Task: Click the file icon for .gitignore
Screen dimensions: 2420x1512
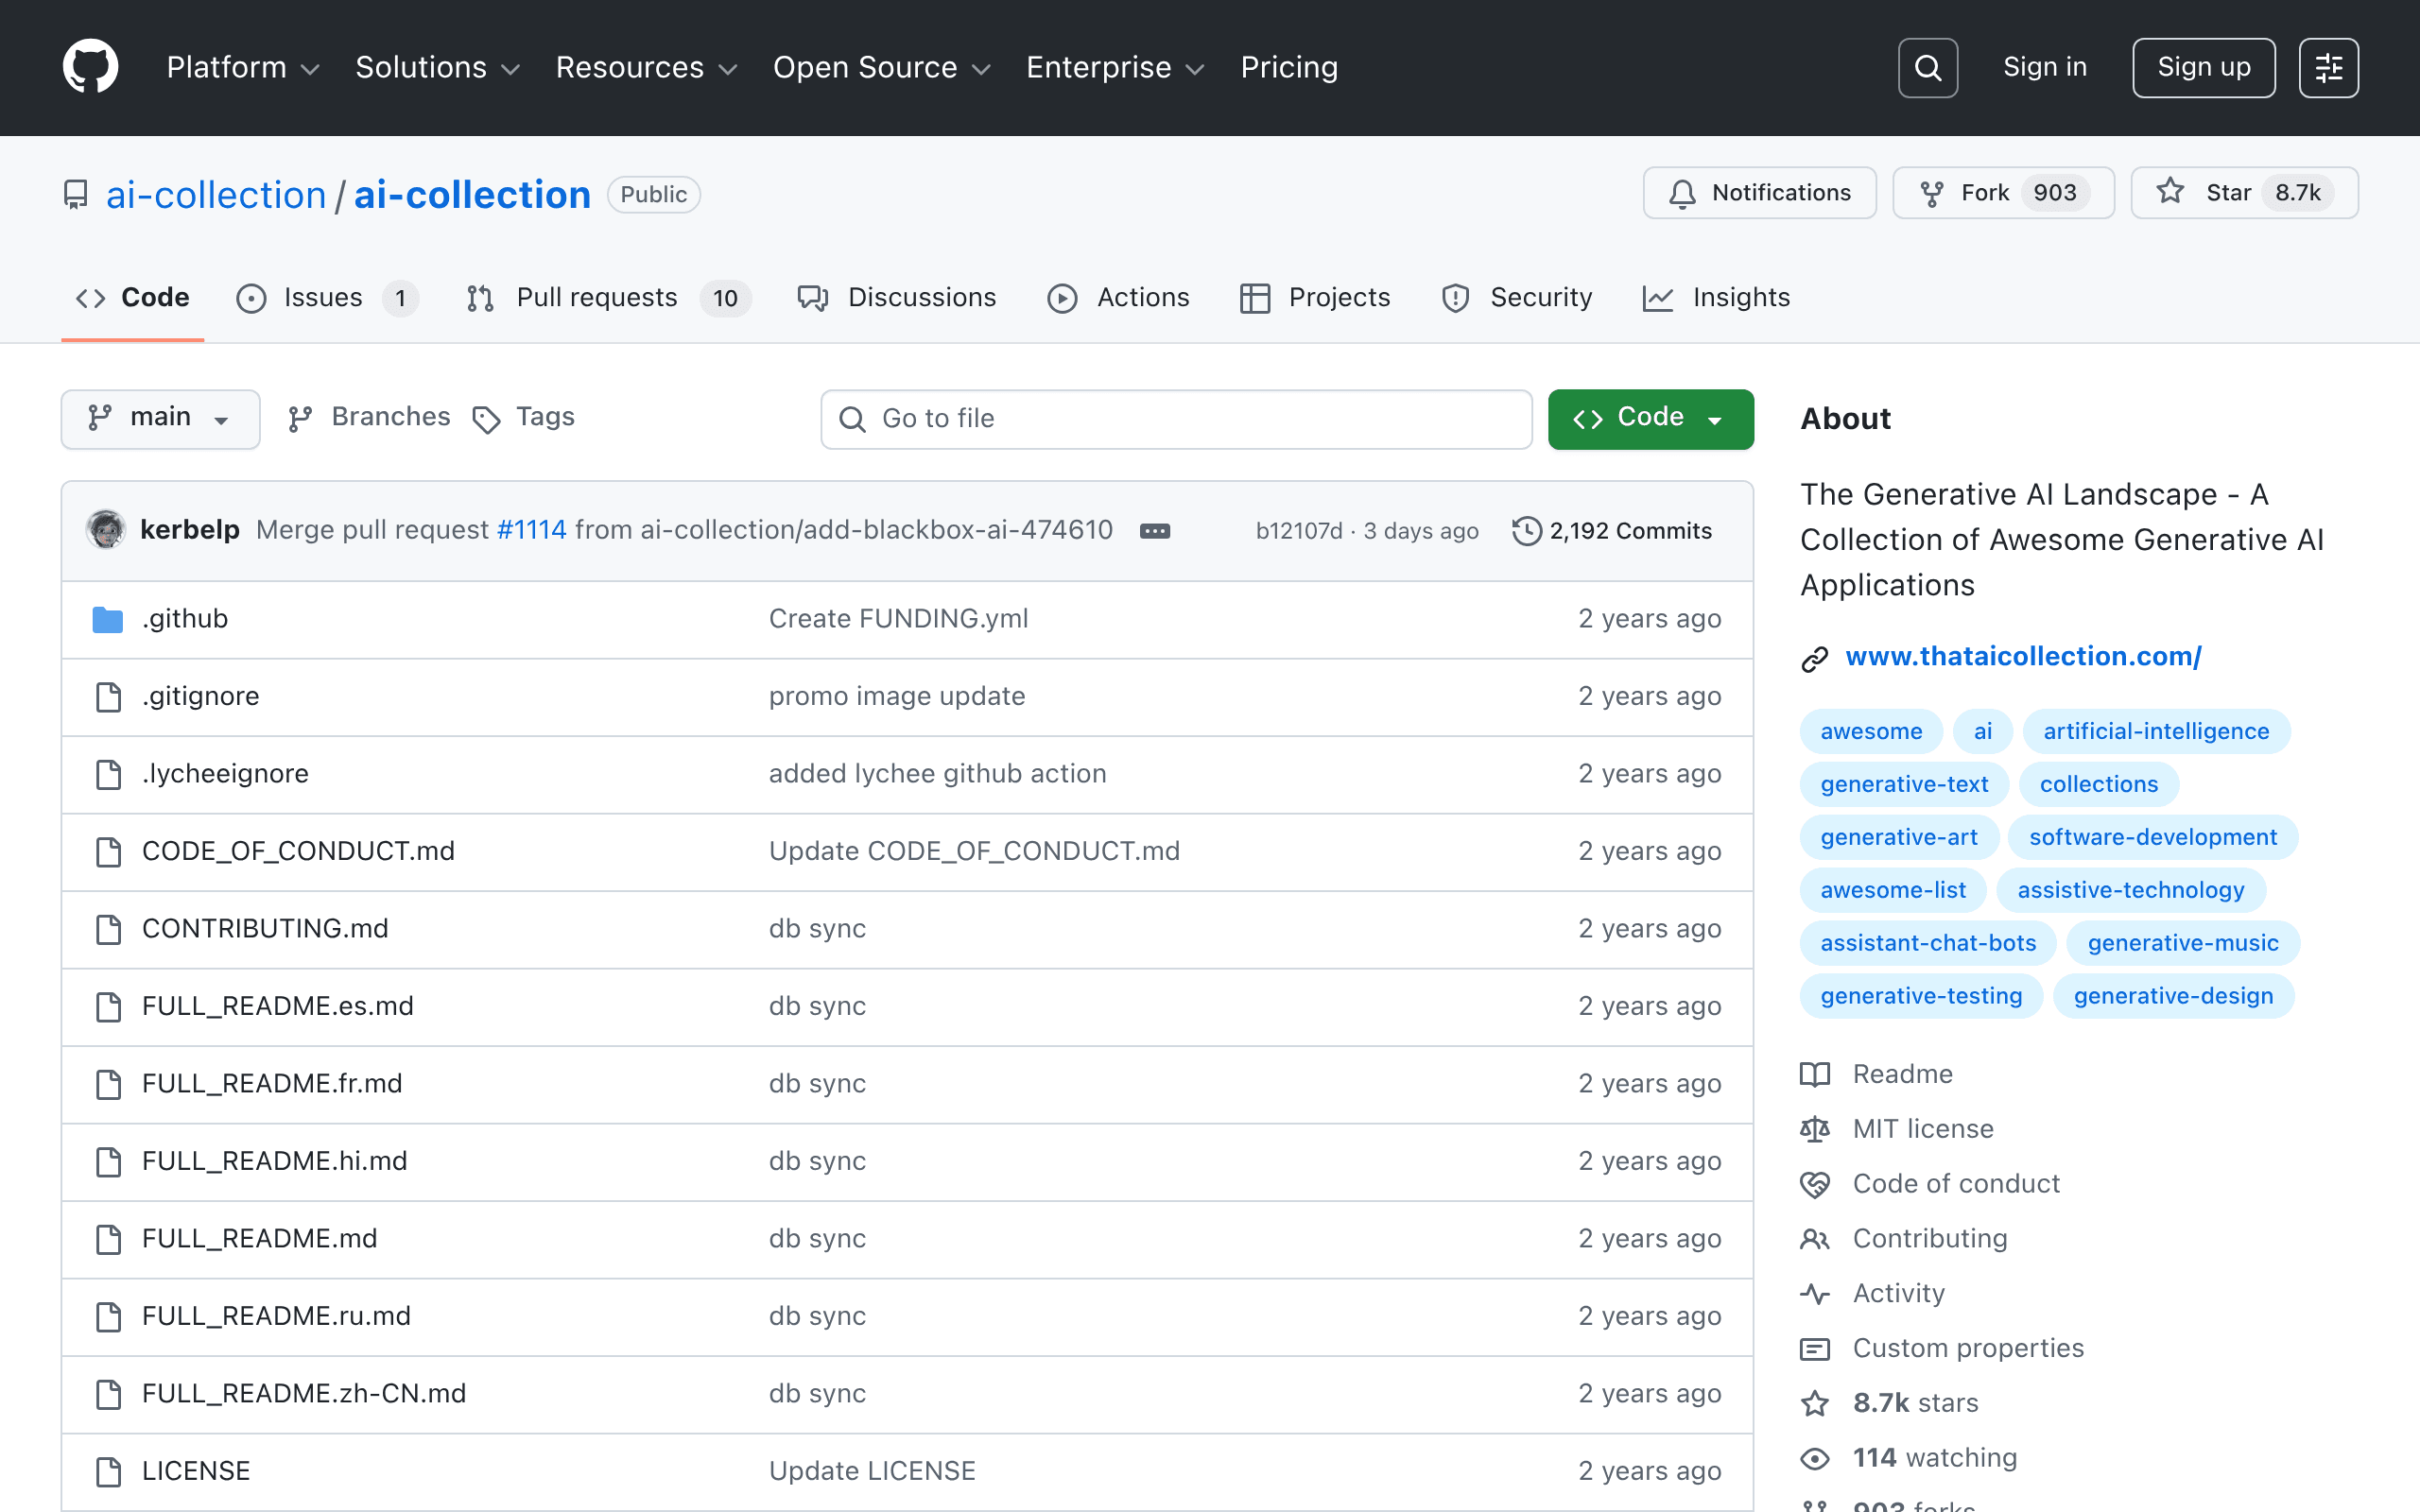Action: tap(108, 697)
